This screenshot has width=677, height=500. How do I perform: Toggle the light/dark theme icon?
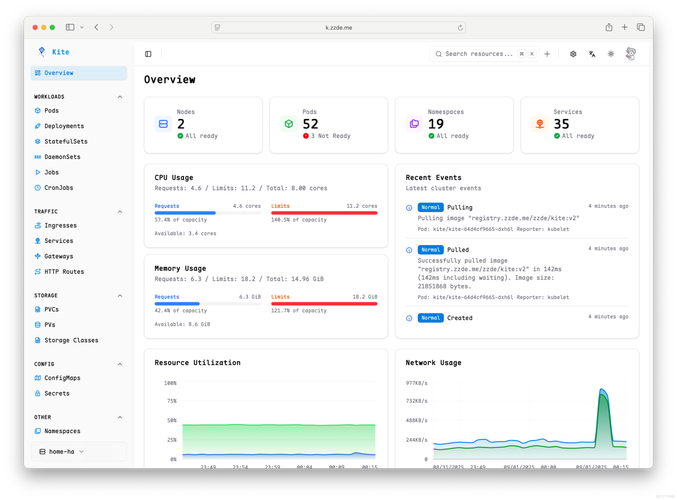[611, 54]
